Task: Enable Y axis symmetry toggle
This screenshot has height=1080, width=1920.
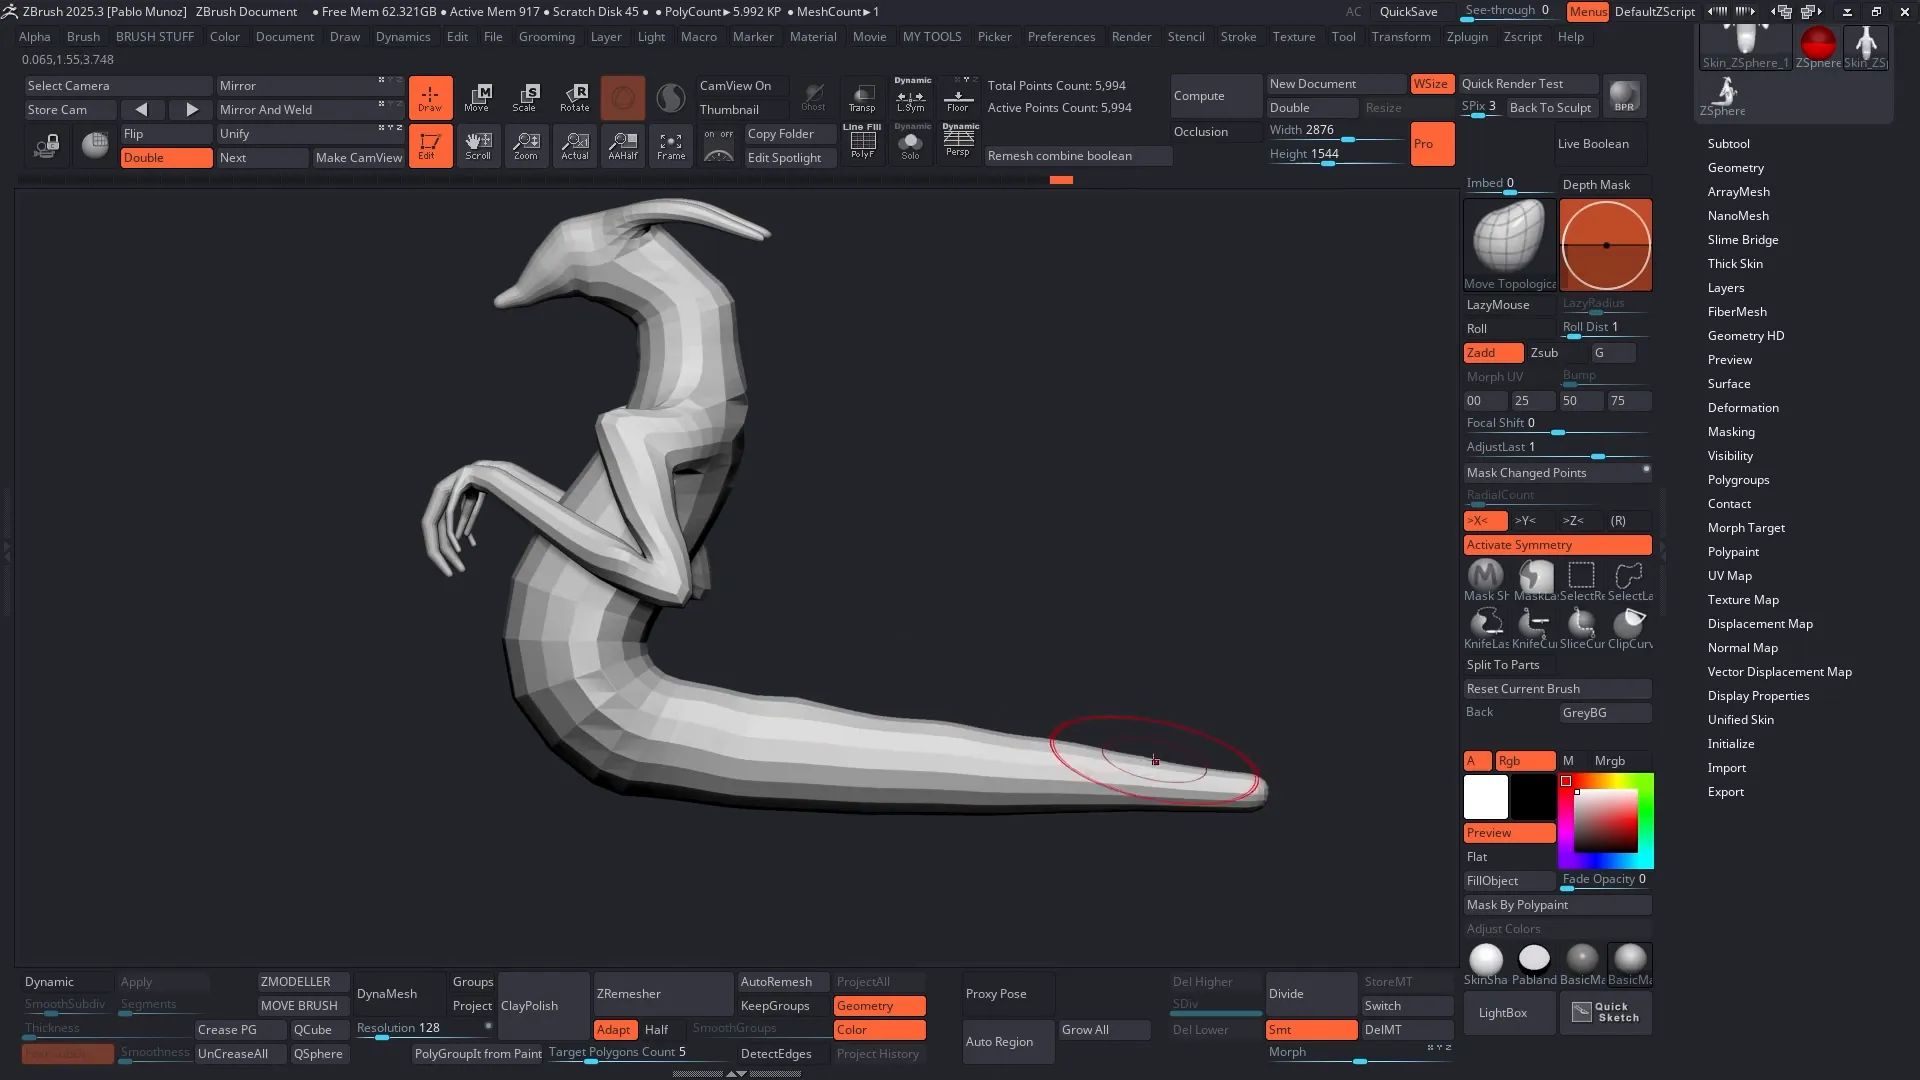Action: [x=1526, y=521]
